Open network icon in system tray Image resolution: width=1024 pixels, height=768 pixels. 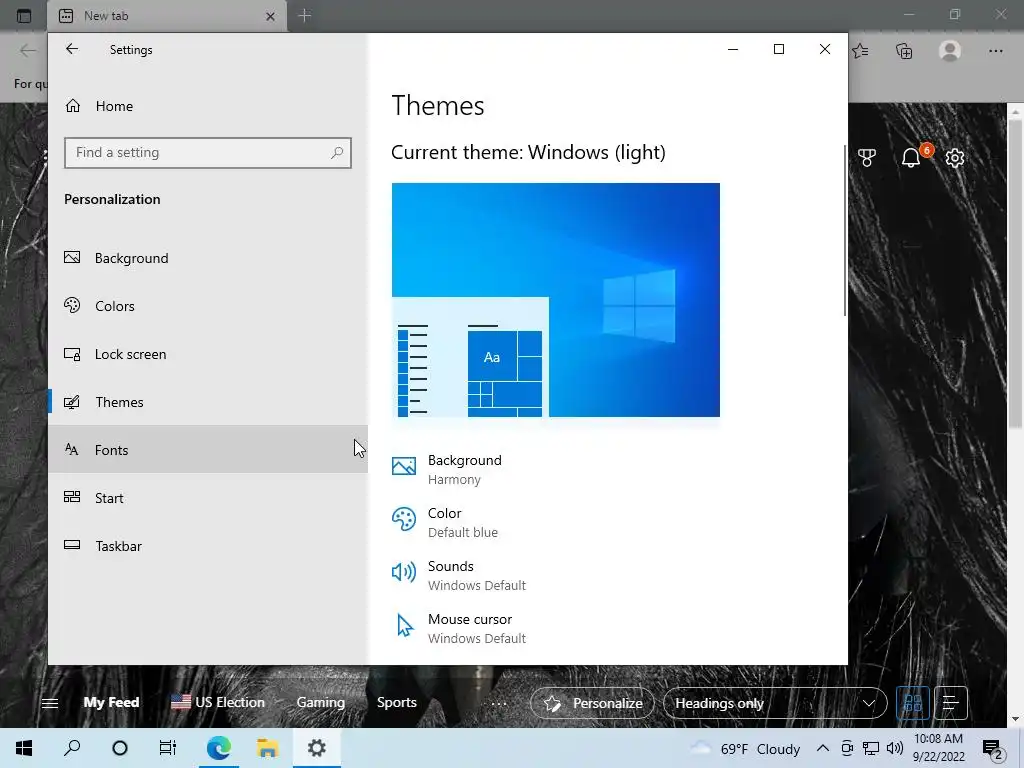click(x=871, y=748)
